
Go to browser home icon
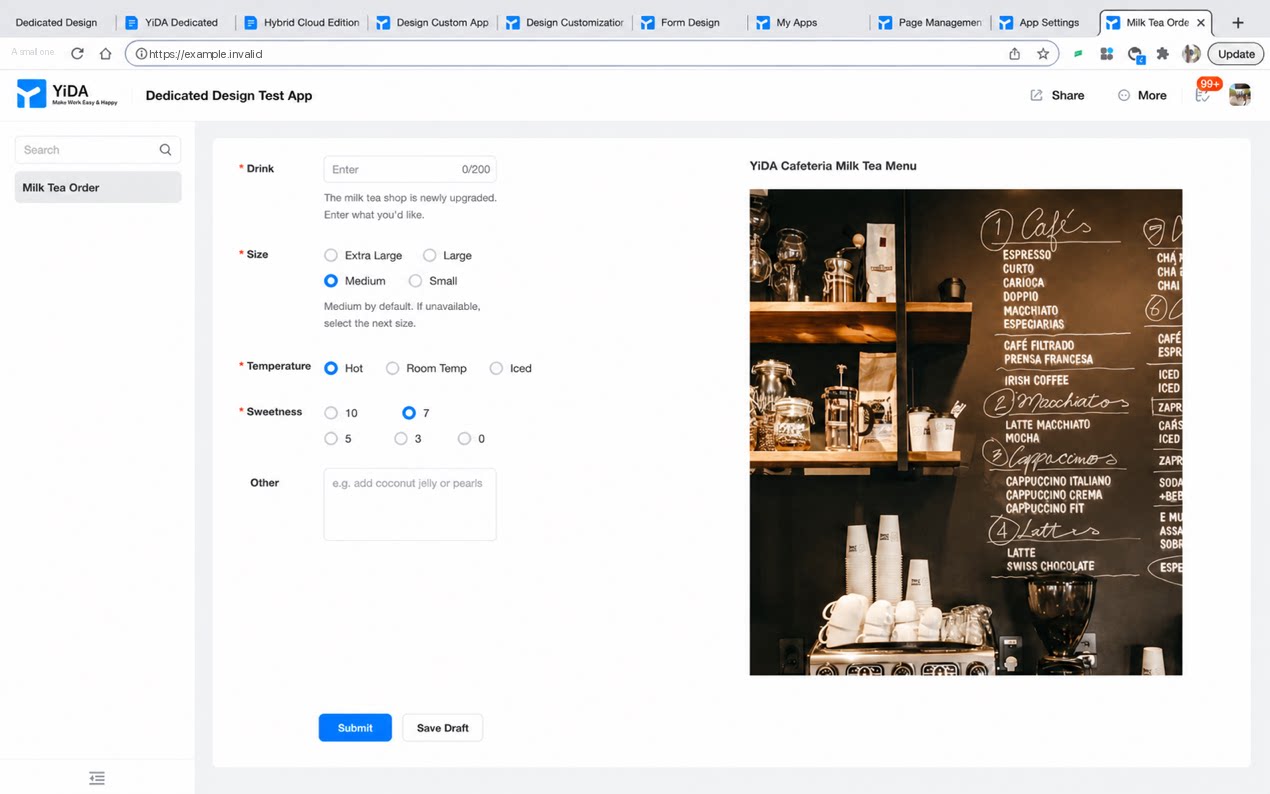pyautogui.click(x=105, y=53)
